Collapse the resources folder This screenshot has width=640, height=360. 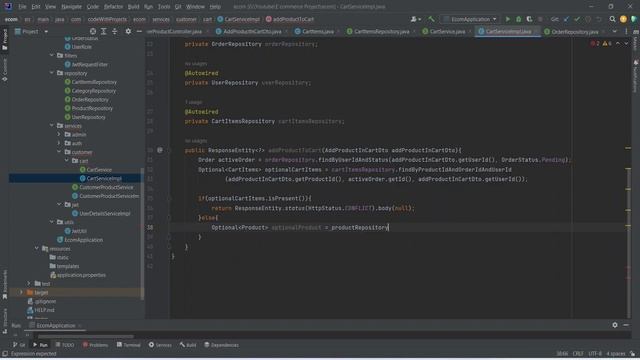[x=37, y=249]
